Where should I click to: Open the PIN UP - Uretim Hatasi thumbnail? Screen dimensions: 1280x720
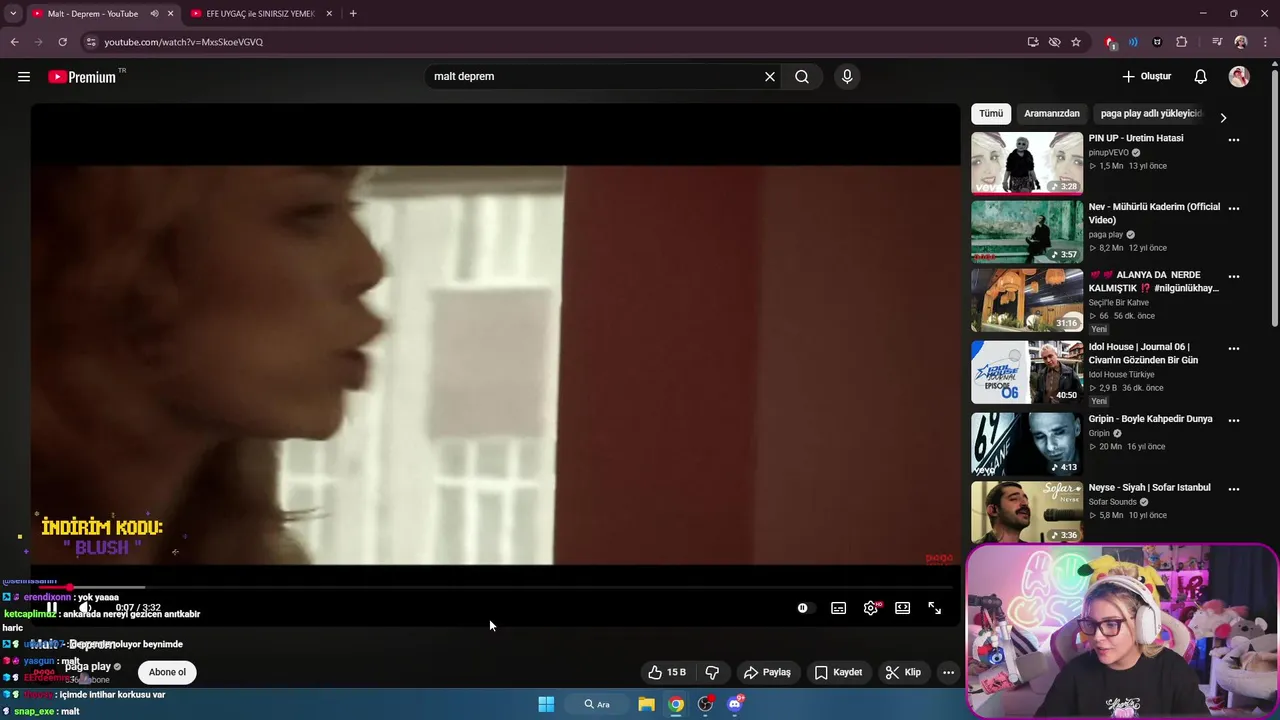tap(1027, 163)
